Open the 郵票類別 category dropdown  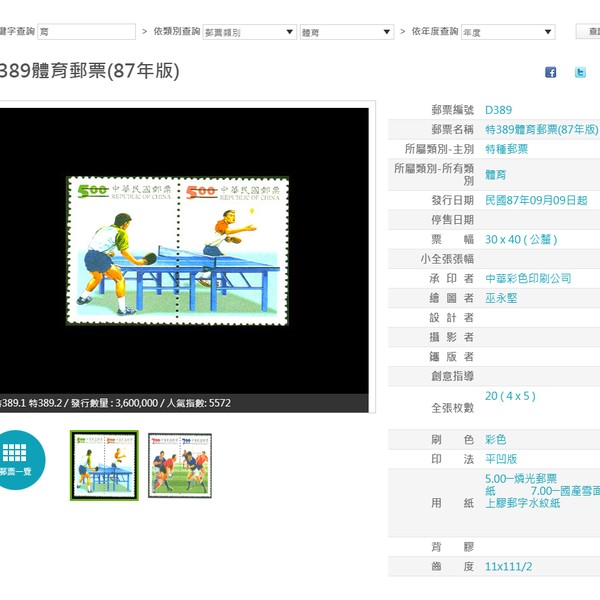point(249,32)
